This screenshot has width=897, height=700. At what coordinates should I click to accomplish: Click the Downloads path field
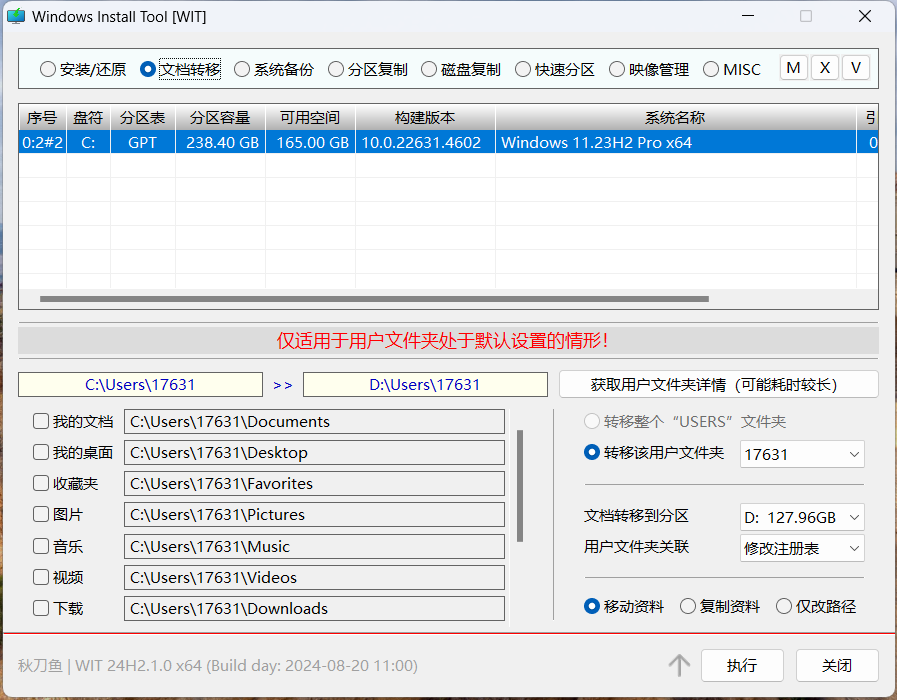pyautogui.click(x=314, y=608)
